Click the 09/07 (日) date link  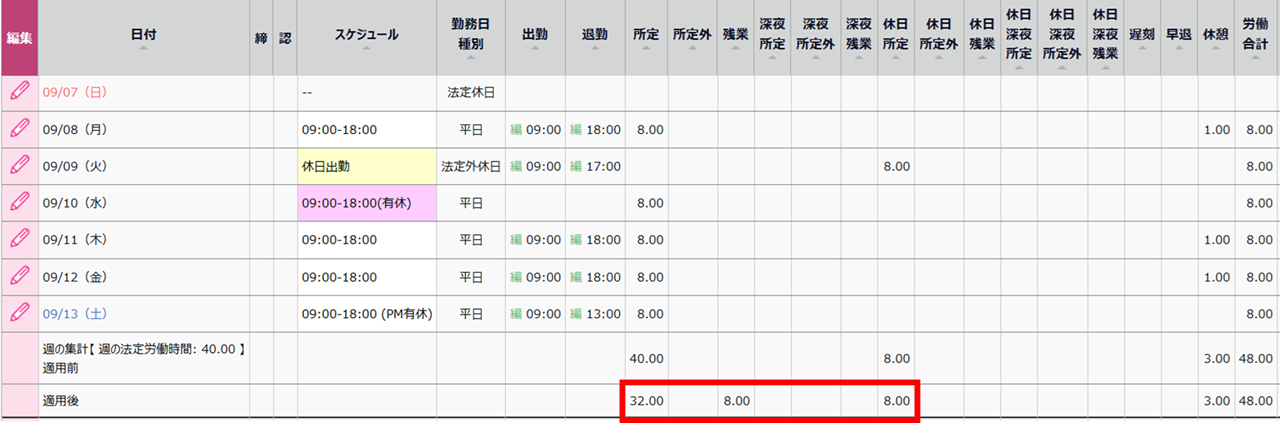pos(74,92)
